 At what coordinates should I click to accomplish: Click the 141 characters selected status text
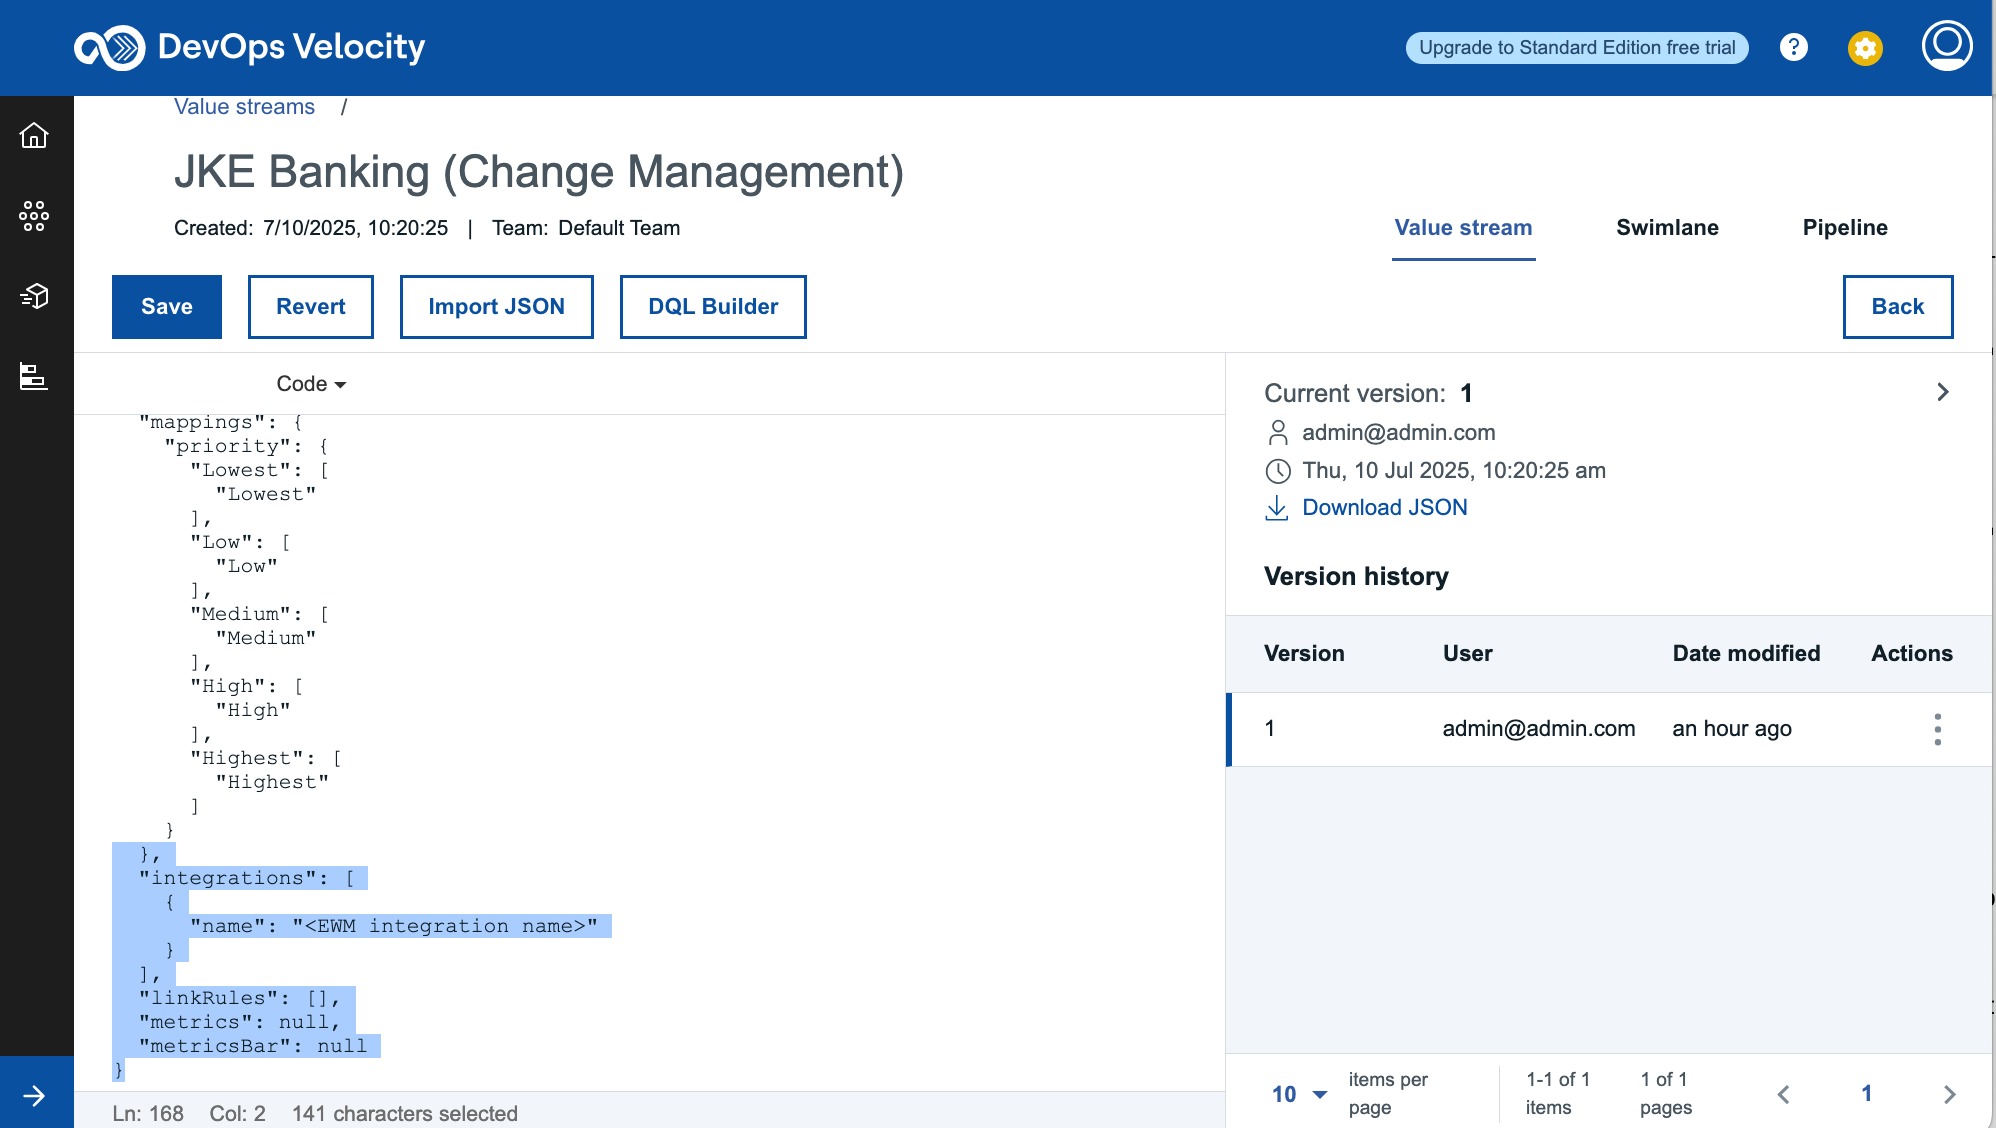coord(404,1114)
